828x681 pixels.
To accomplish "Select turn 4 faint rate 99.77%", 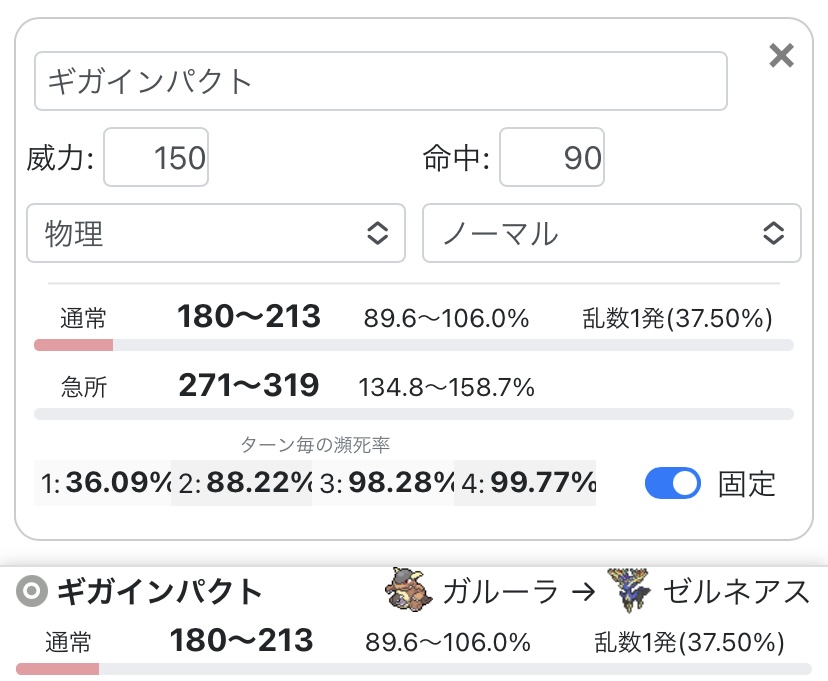I will click(525, 484).
